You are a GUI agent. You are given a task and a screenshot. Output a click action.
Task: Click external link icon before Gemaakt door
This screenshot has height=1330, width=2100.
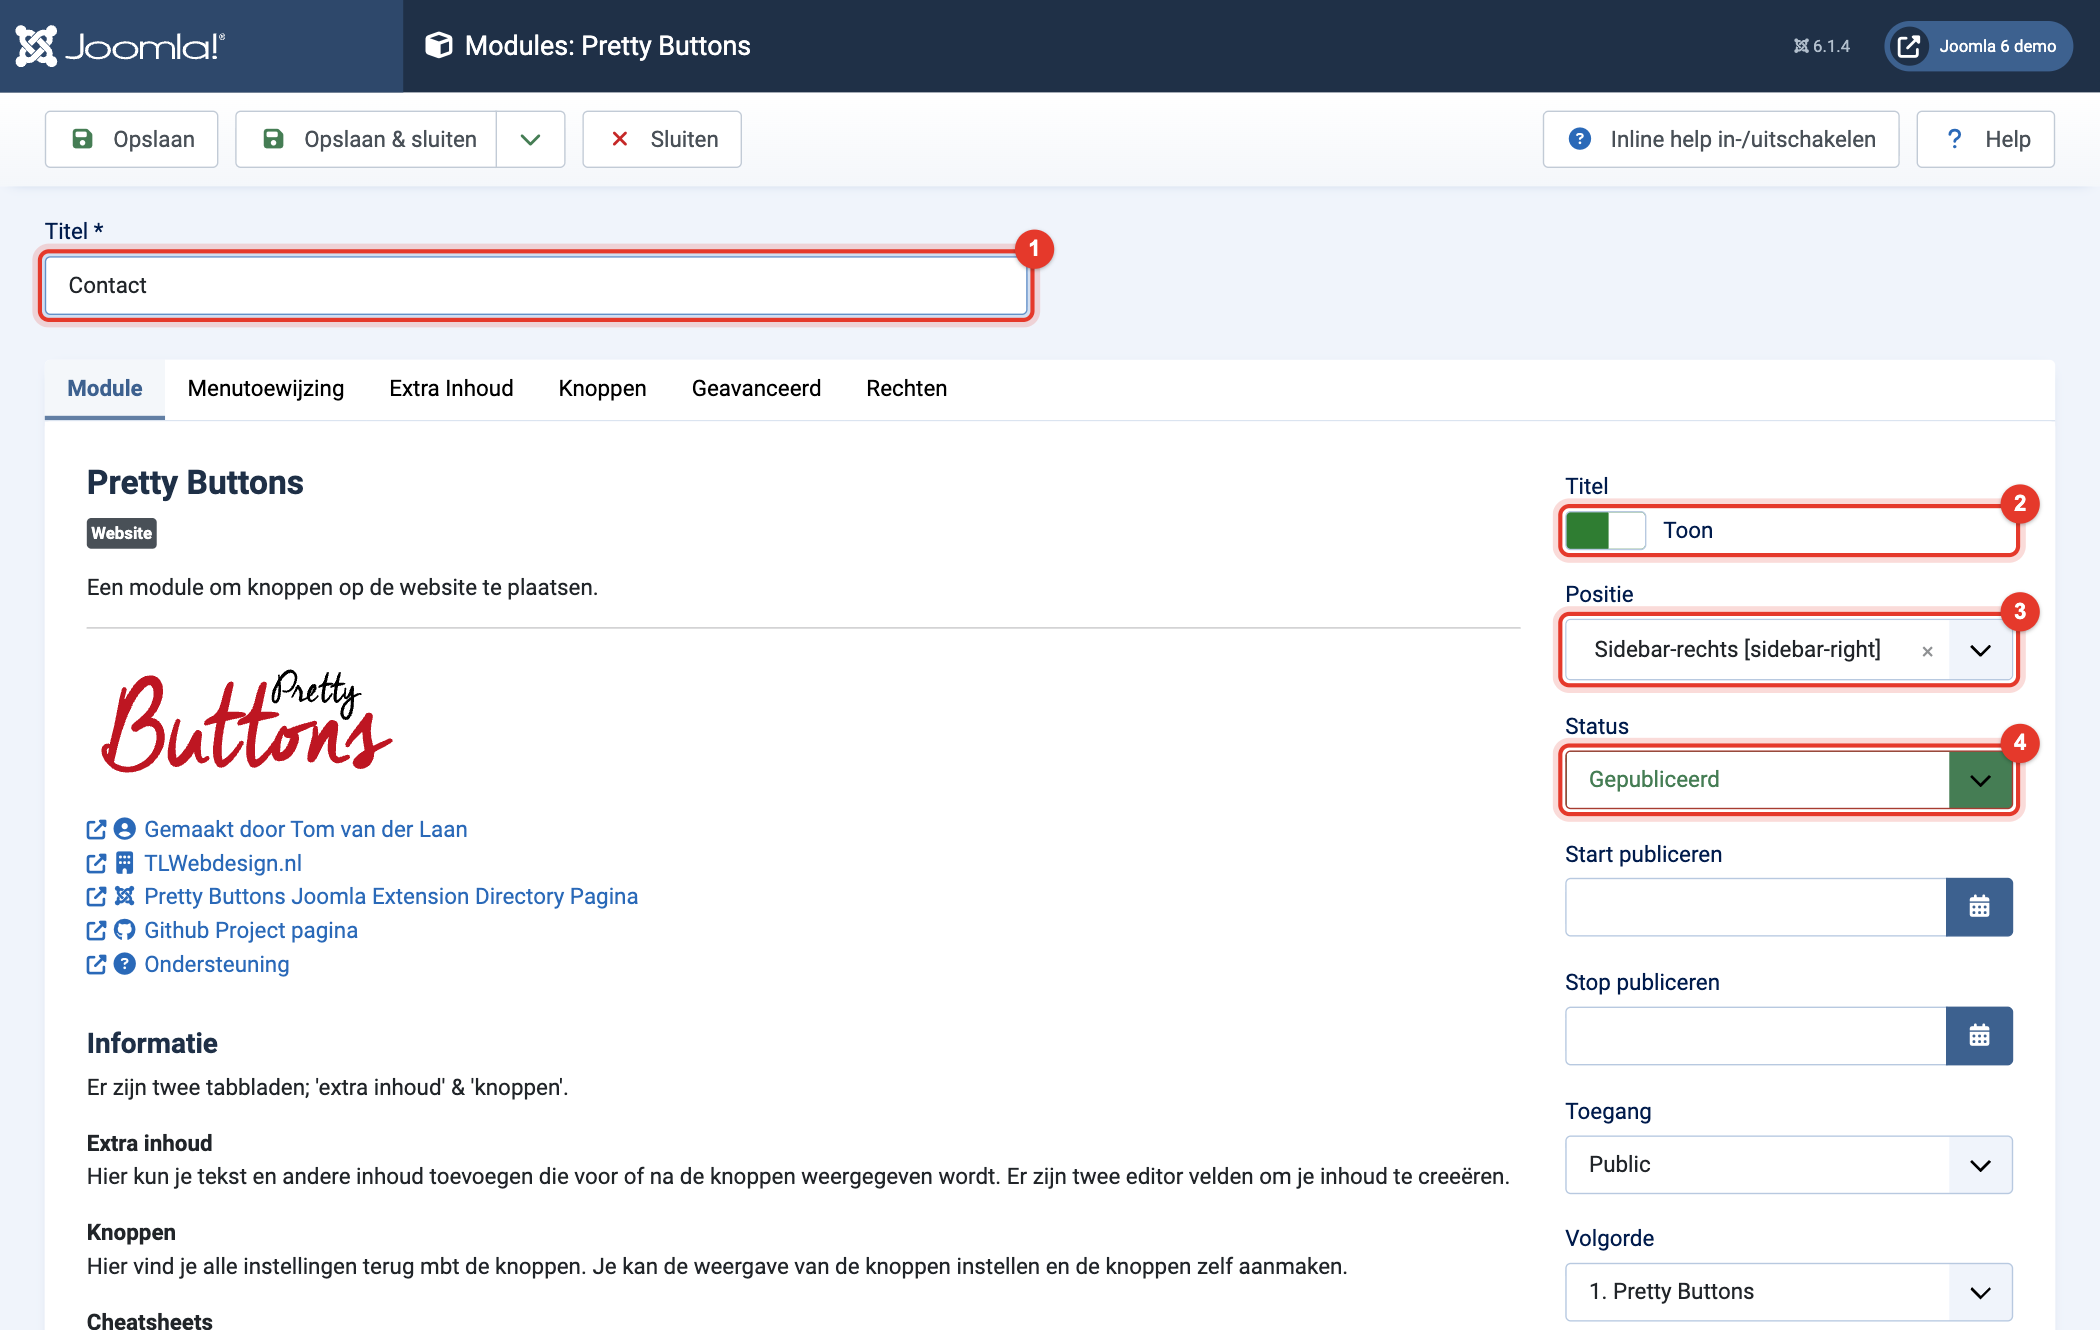click(96, 829)
